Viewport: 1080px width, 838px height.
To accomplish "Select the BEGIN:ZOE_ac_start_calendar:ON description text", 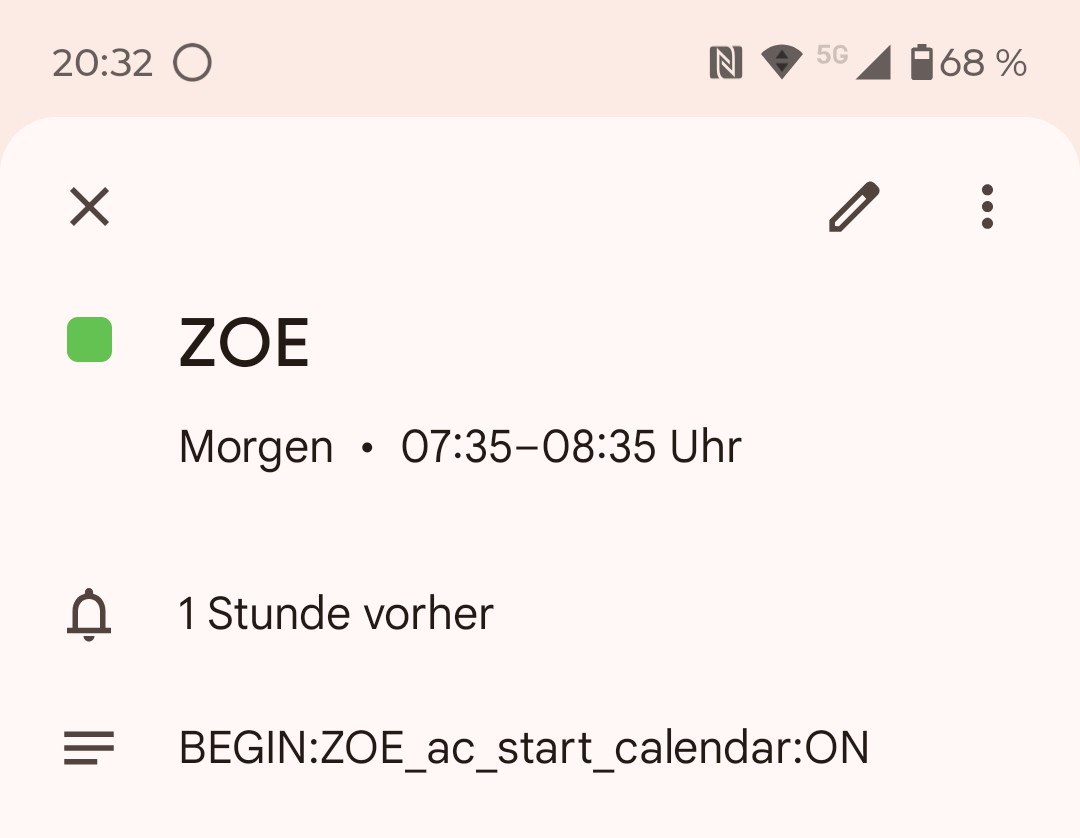I will click(523, 748).
